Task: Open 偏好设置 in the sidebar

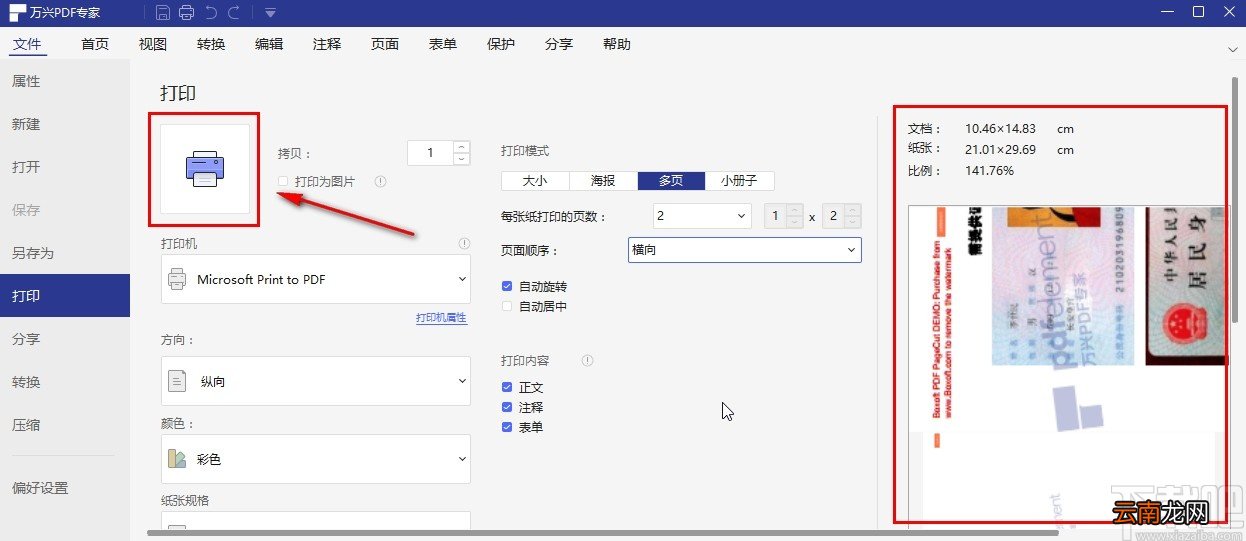Action: 65,488
